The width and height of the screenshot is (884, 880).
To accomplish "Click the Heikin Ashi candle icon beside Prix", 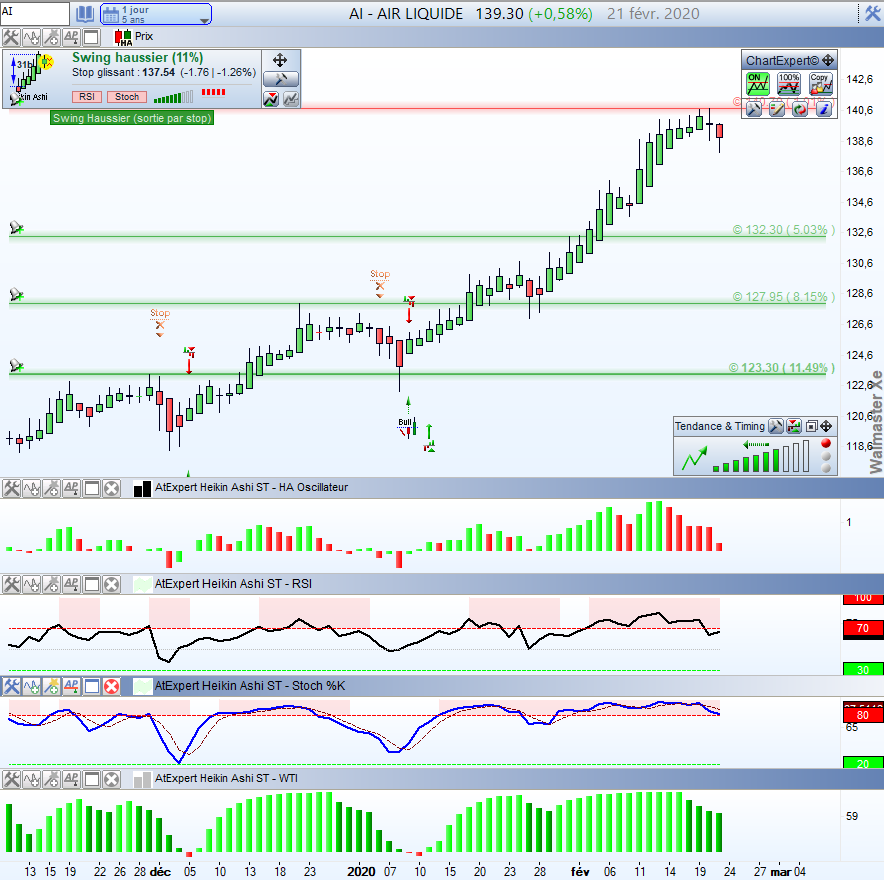I will pos(123,38).
